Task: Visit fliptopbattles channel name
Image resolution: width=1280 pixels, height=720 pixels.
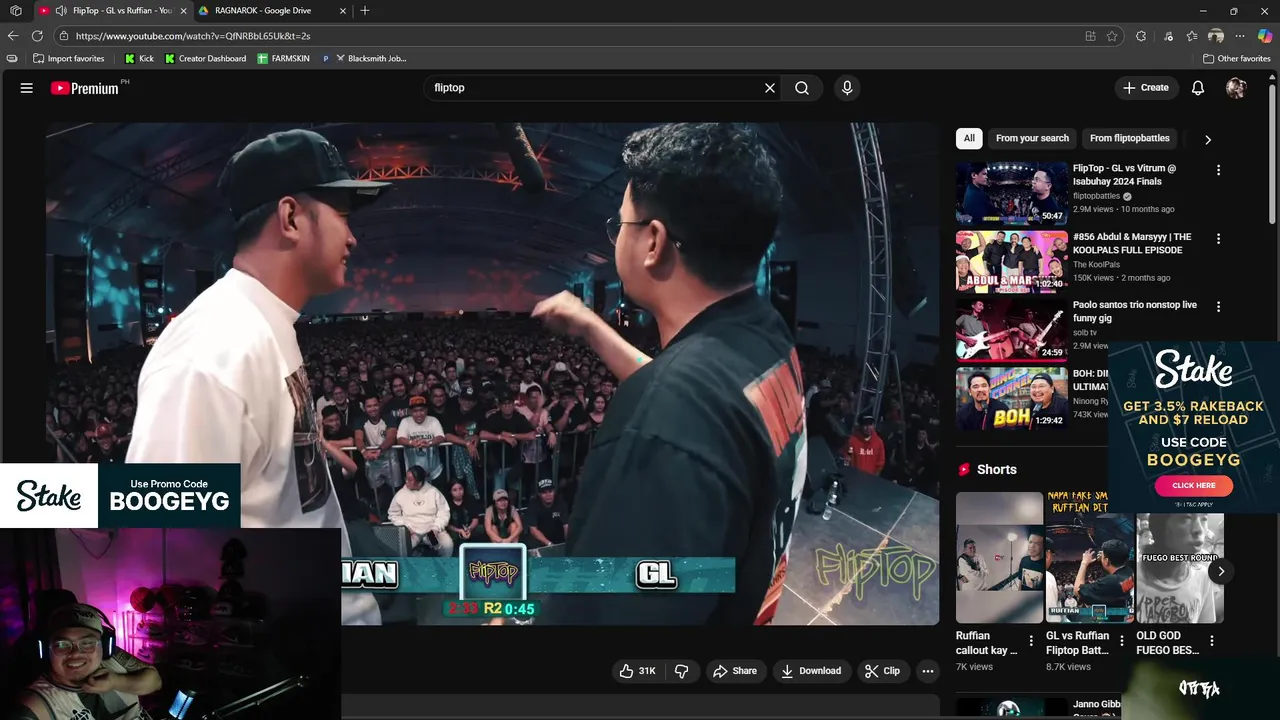Action: tap(1096, 196)
